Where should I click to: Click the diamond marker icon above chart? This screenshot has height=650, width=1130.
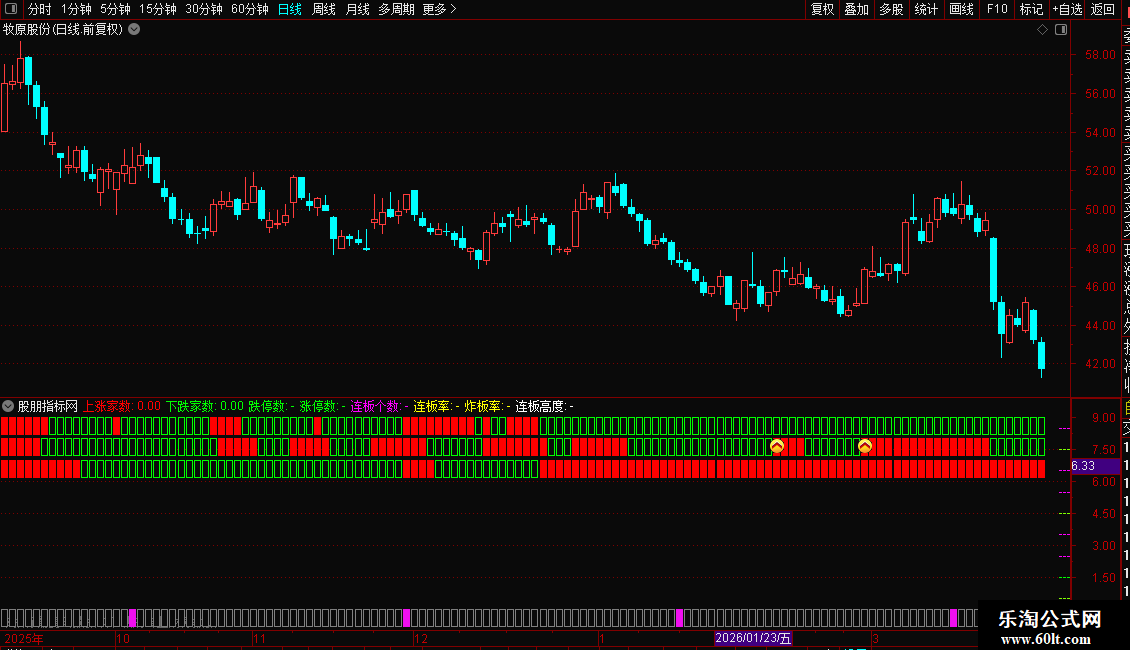pos(1042,30)
